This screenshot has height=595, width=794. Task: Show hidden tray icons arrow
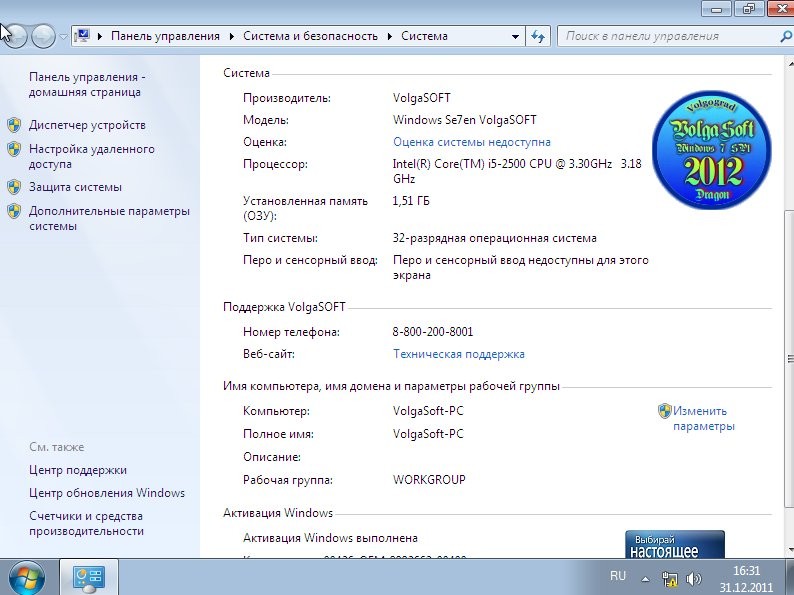click(645, 579)
